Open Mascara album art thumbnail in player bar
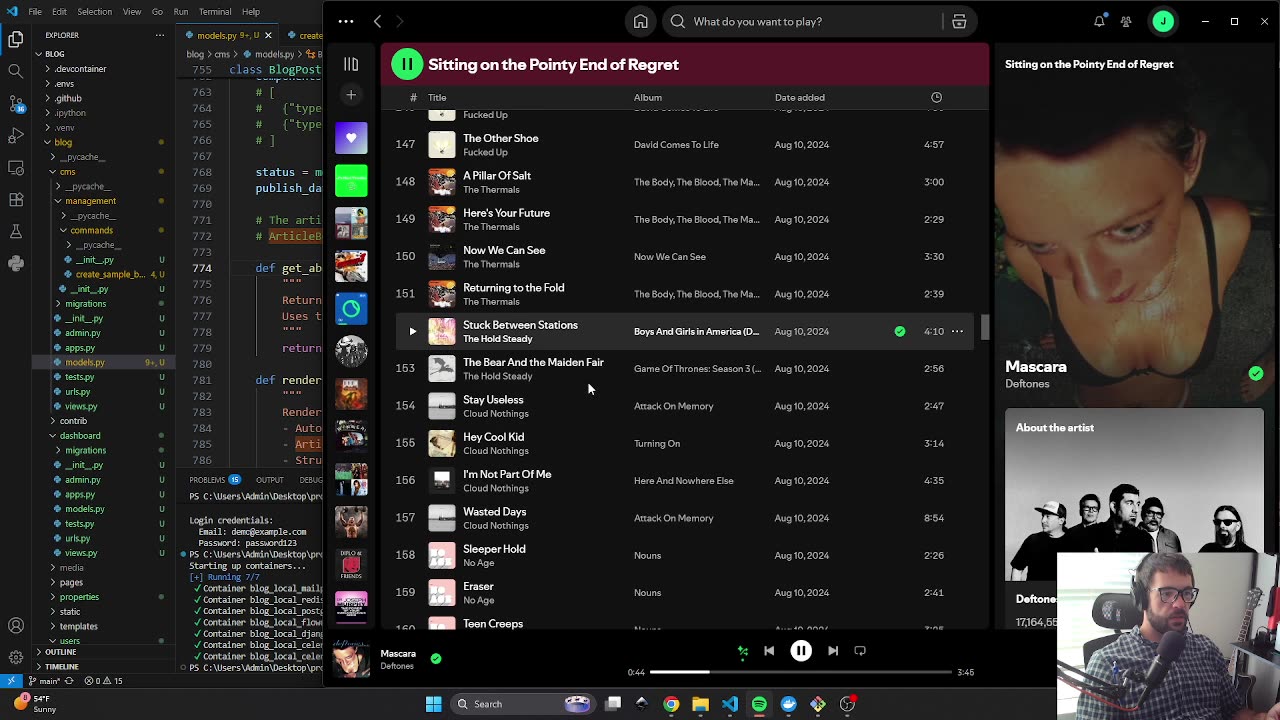The width and height of the screenshot is (1280, 720). 351,658
